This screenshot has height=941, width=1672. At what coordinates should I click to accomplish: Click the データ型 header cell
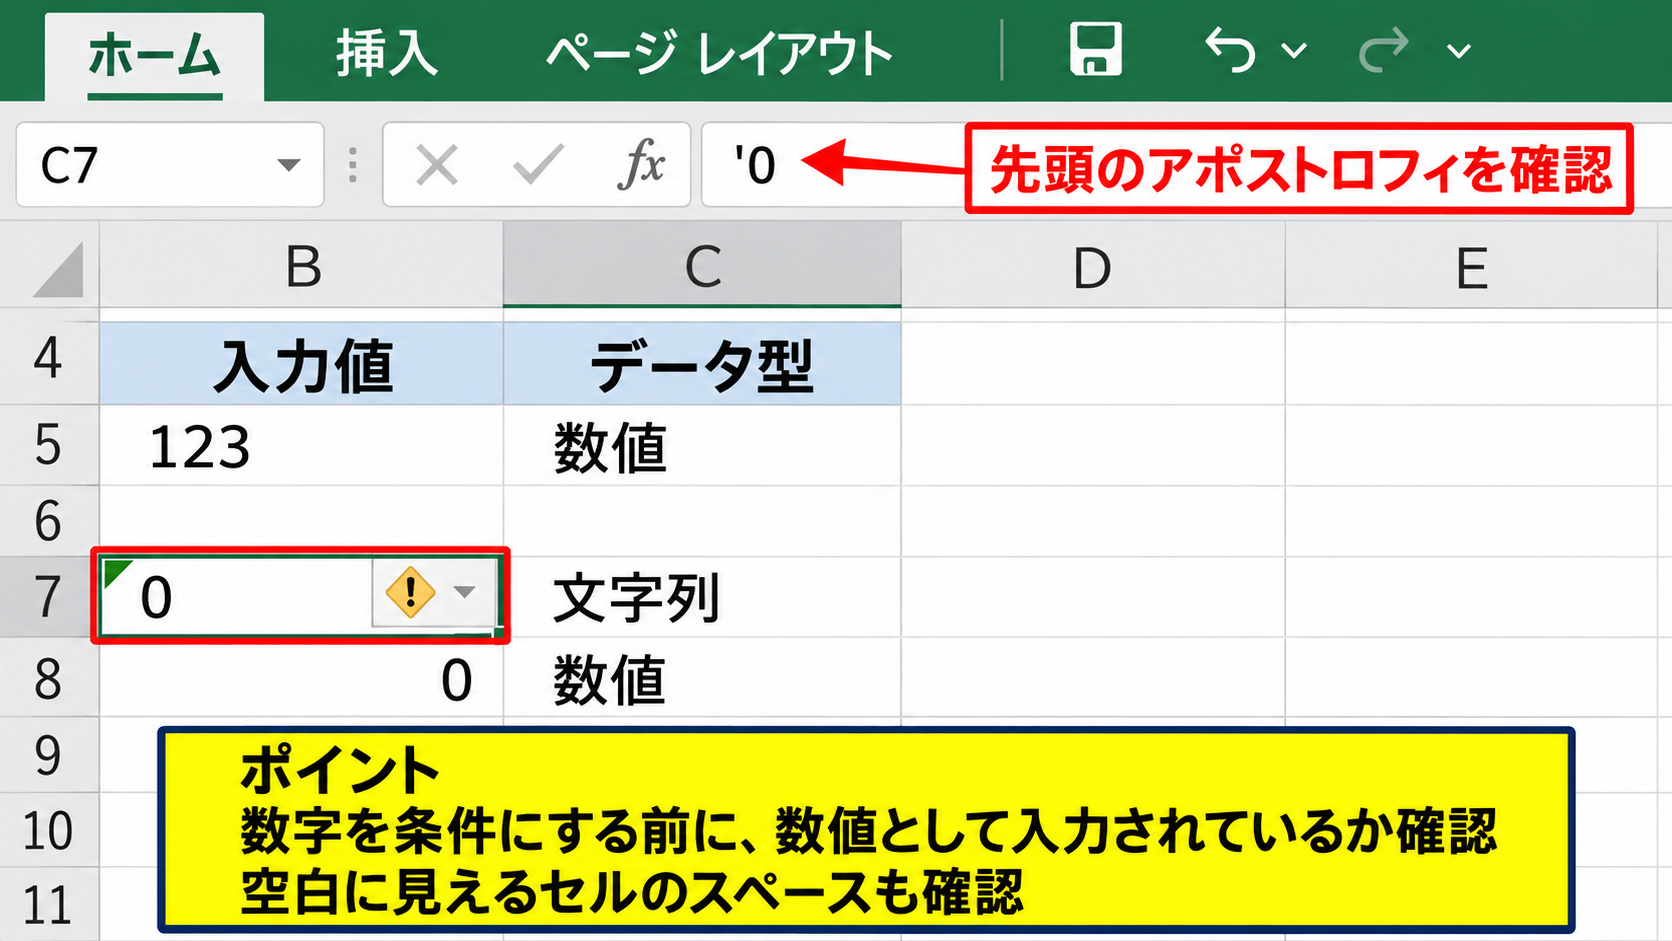(702, 364)
